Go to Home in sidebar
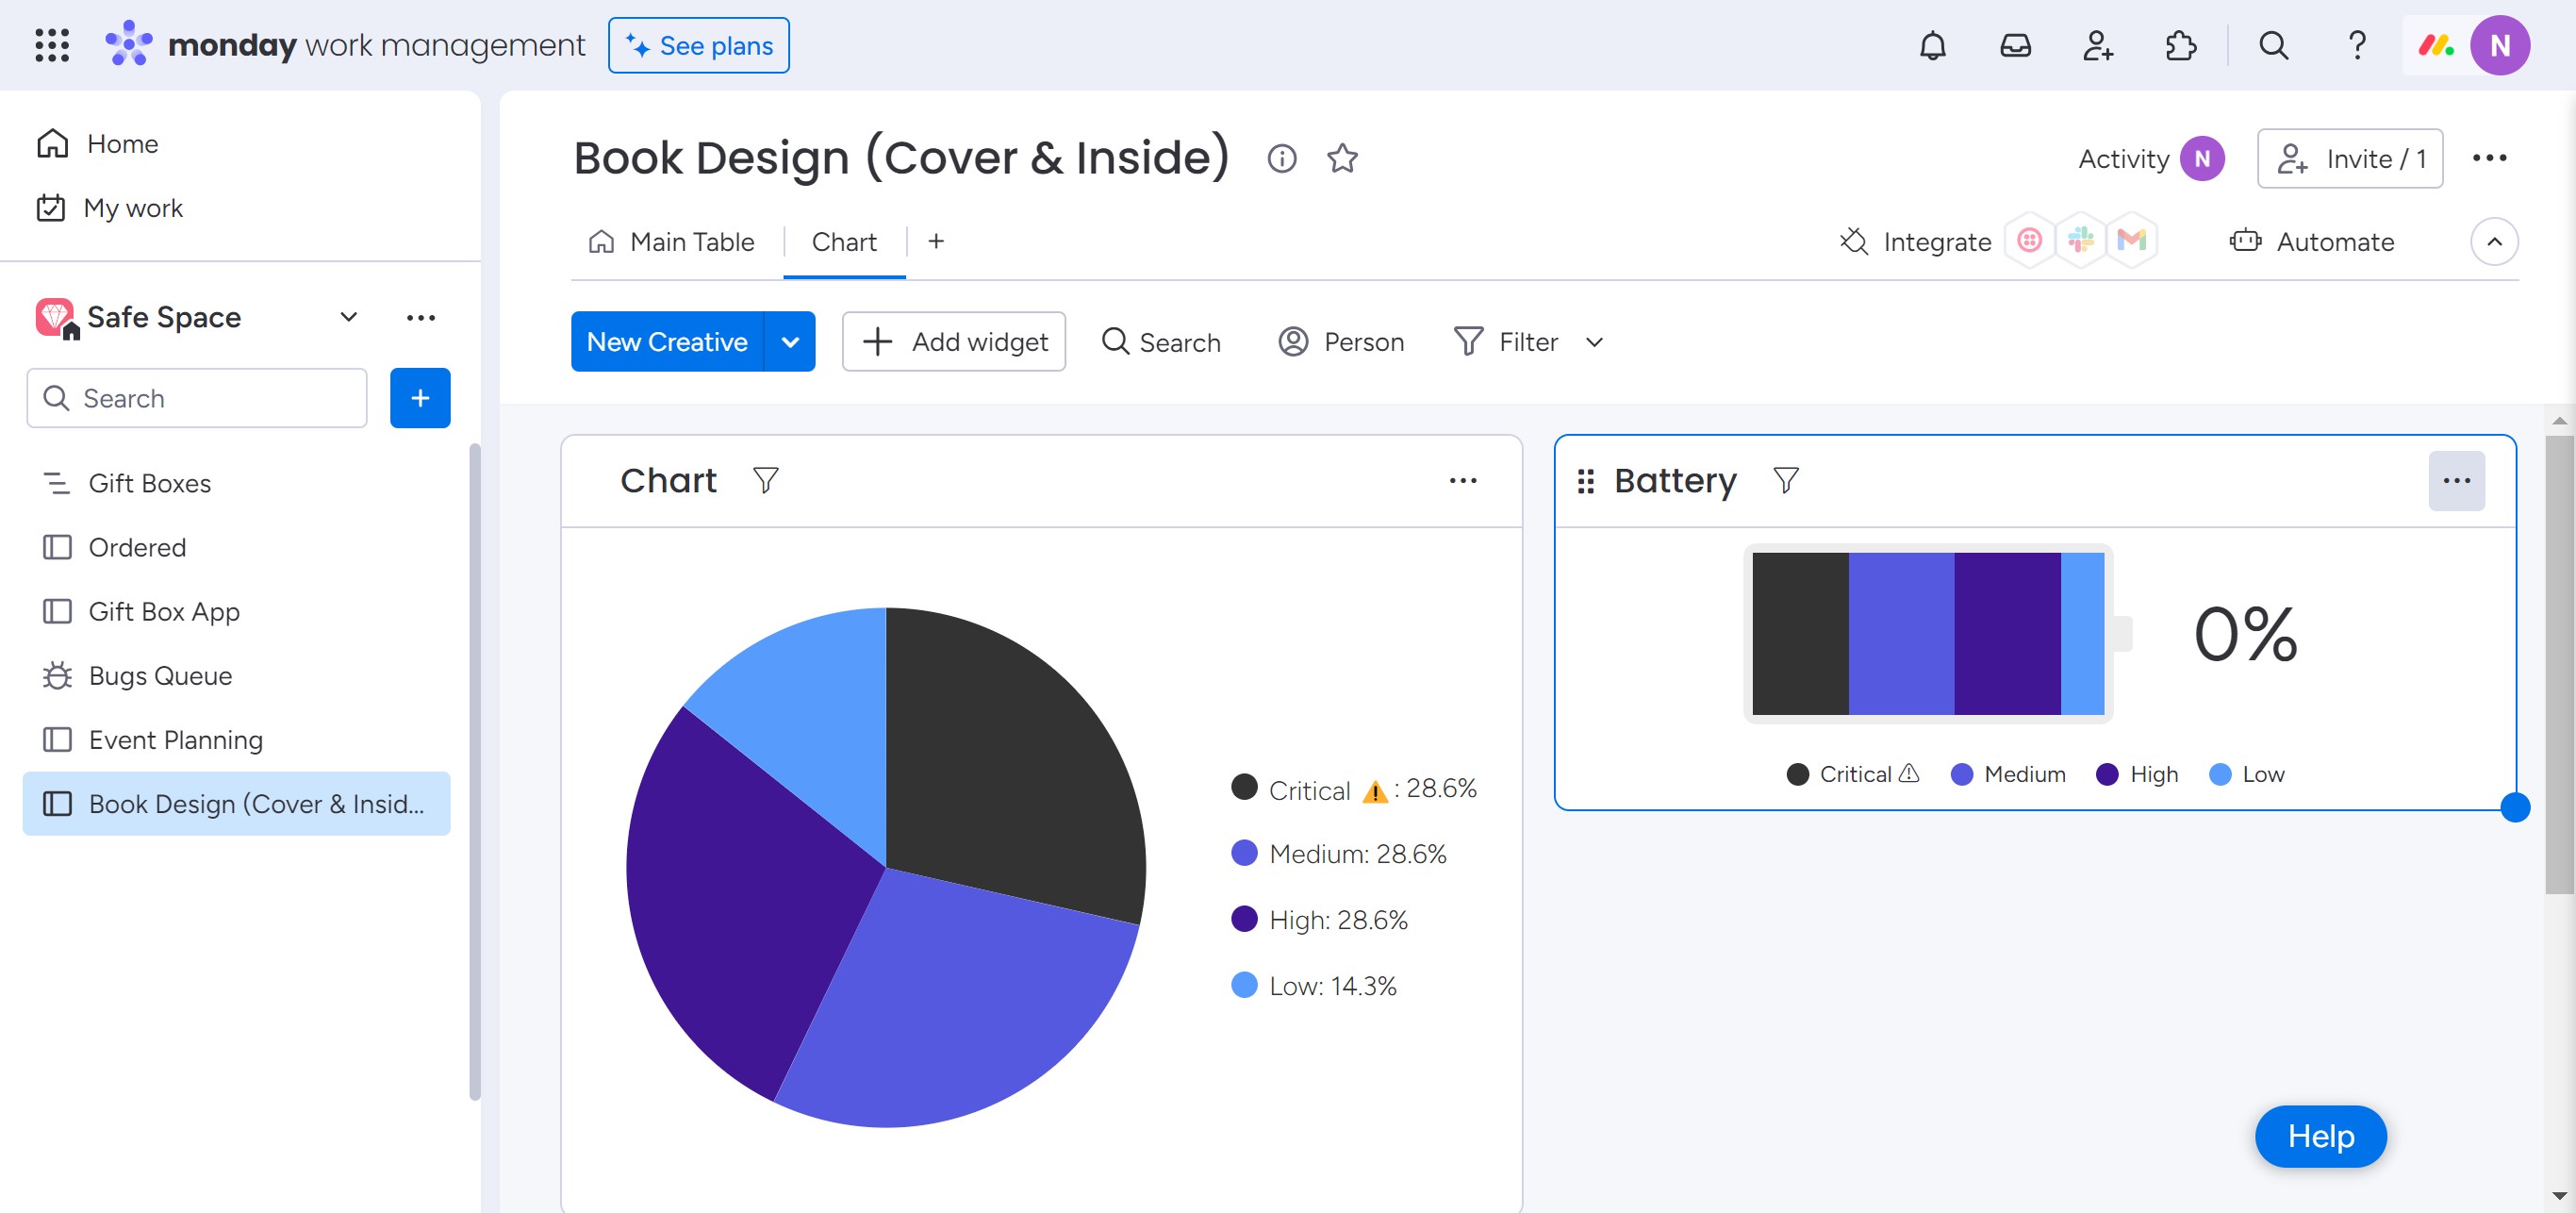Viewport: 2576px width, 1213px height. pyautogui.click(x=97, y=143)
